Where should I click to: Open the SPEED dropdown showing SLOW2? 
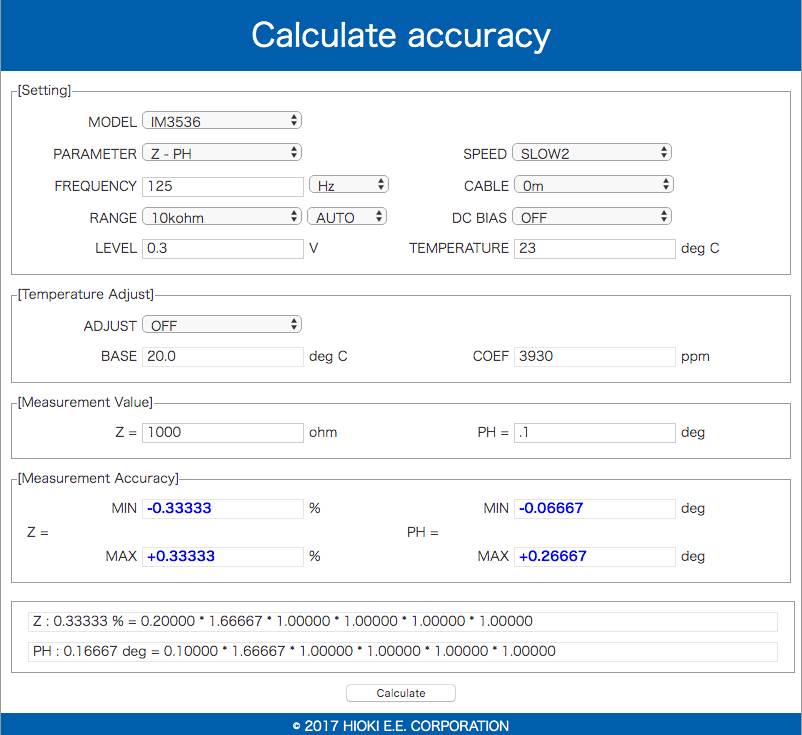click(x=592, y=153)
